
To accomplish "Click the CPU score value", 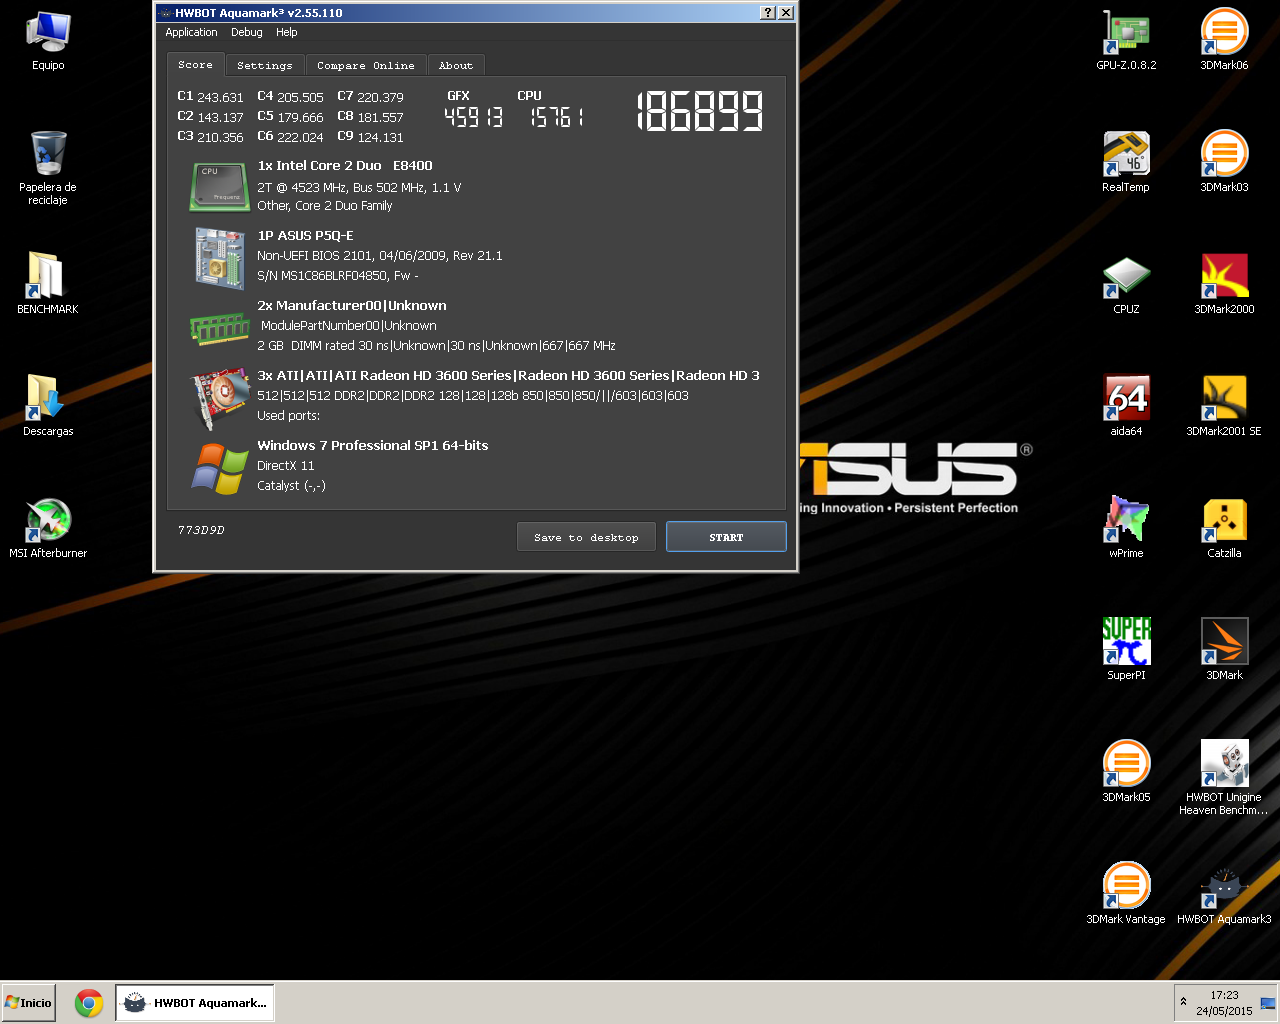I will [x=556, y=117].
